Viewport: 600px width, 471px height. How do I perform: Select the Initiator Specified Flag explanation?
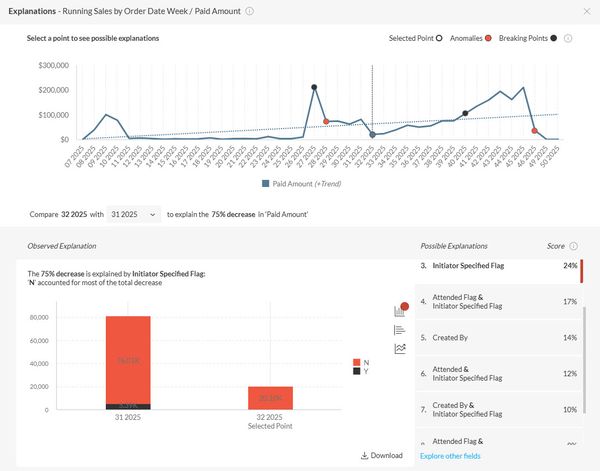click(488, 266)
